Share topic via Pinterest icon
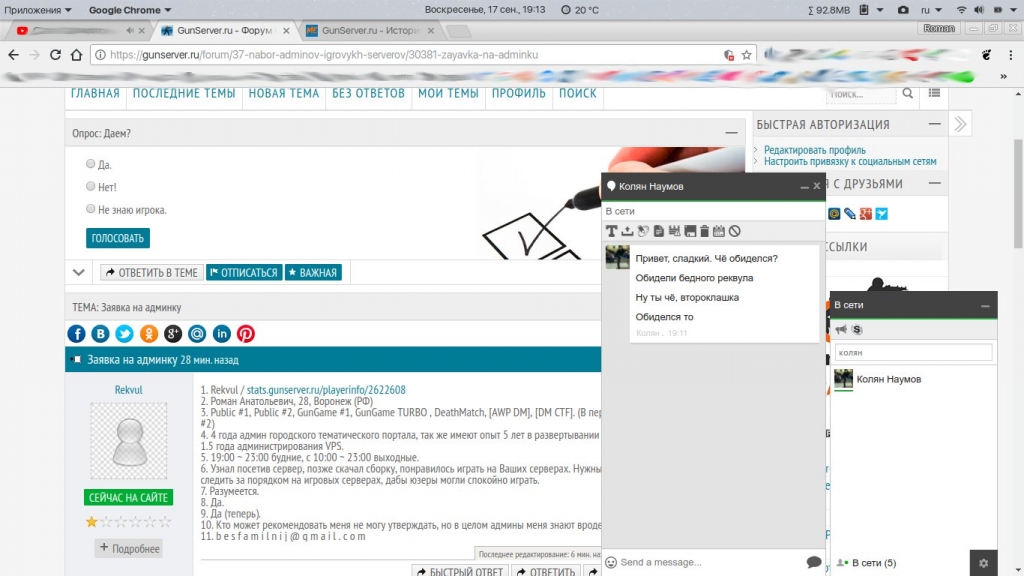Viewport: 1024px width, 576px height. click(246, 334)
